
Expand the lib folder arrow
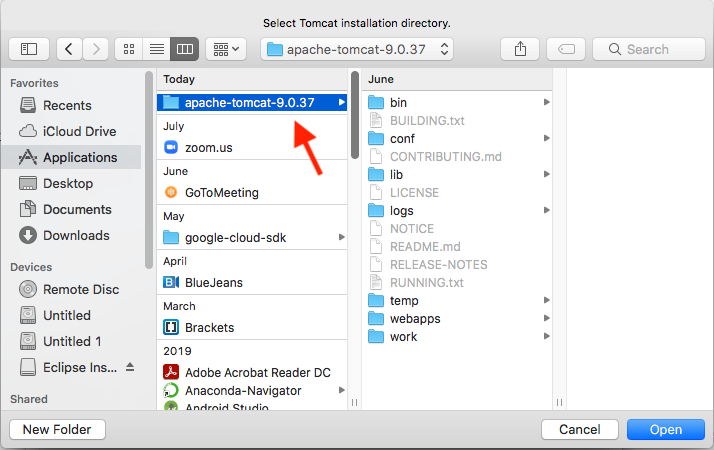tap(546, 174)
